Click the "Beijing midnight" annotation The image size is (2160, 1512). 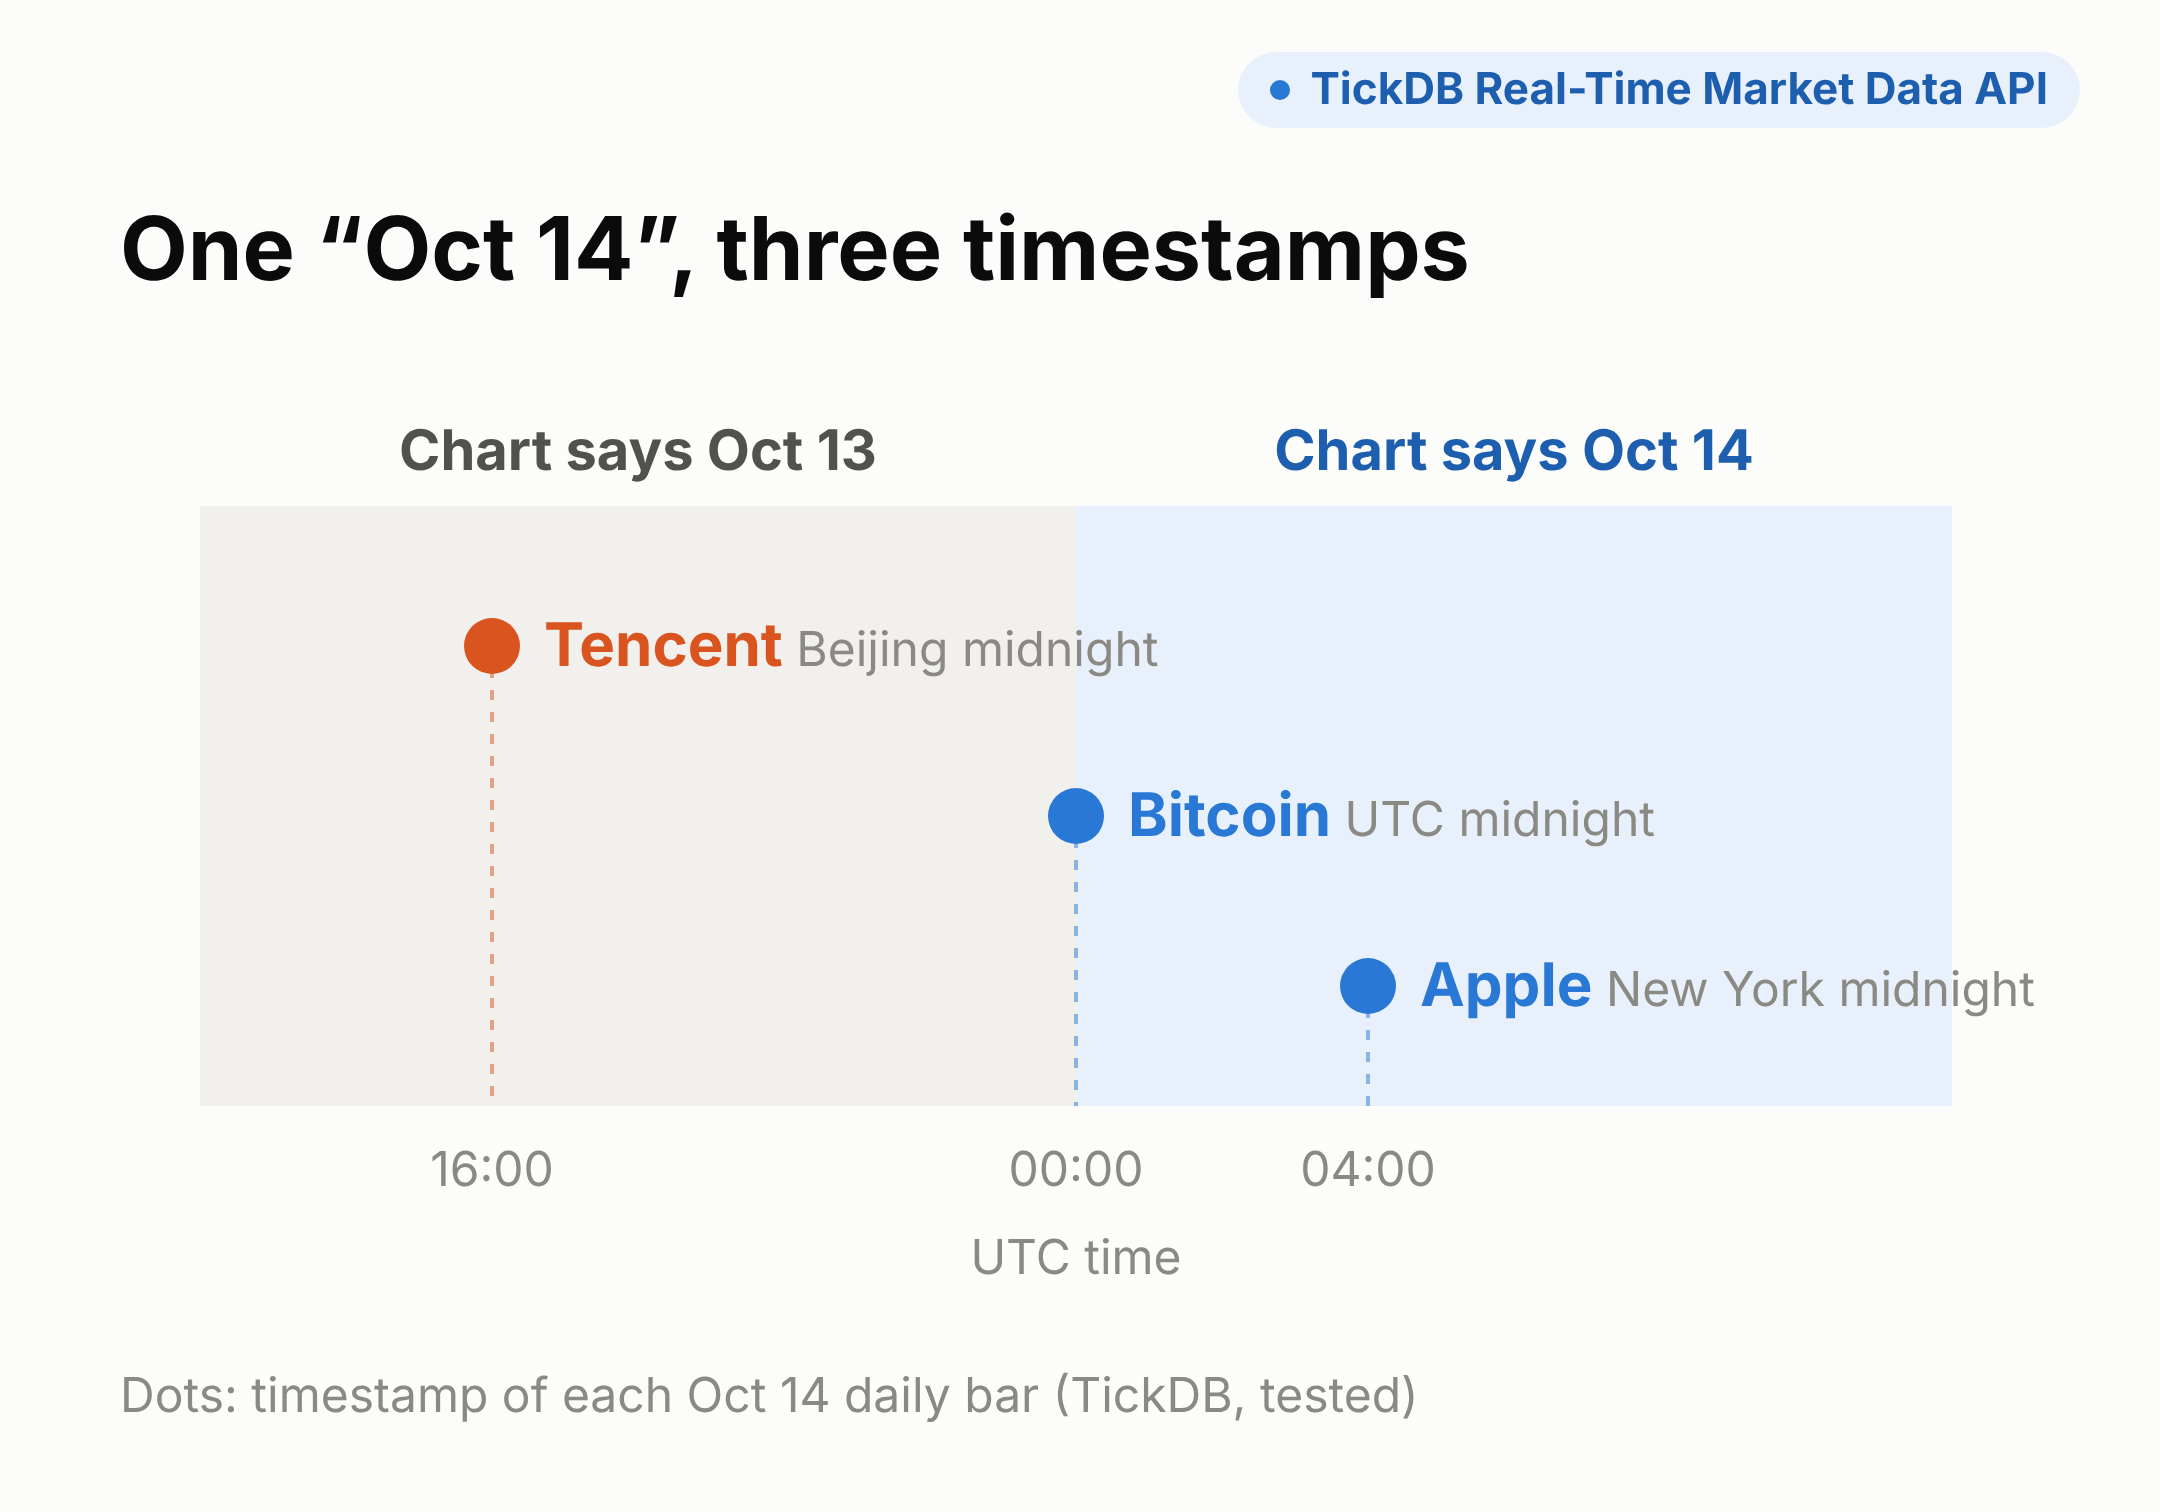[977, 651]
